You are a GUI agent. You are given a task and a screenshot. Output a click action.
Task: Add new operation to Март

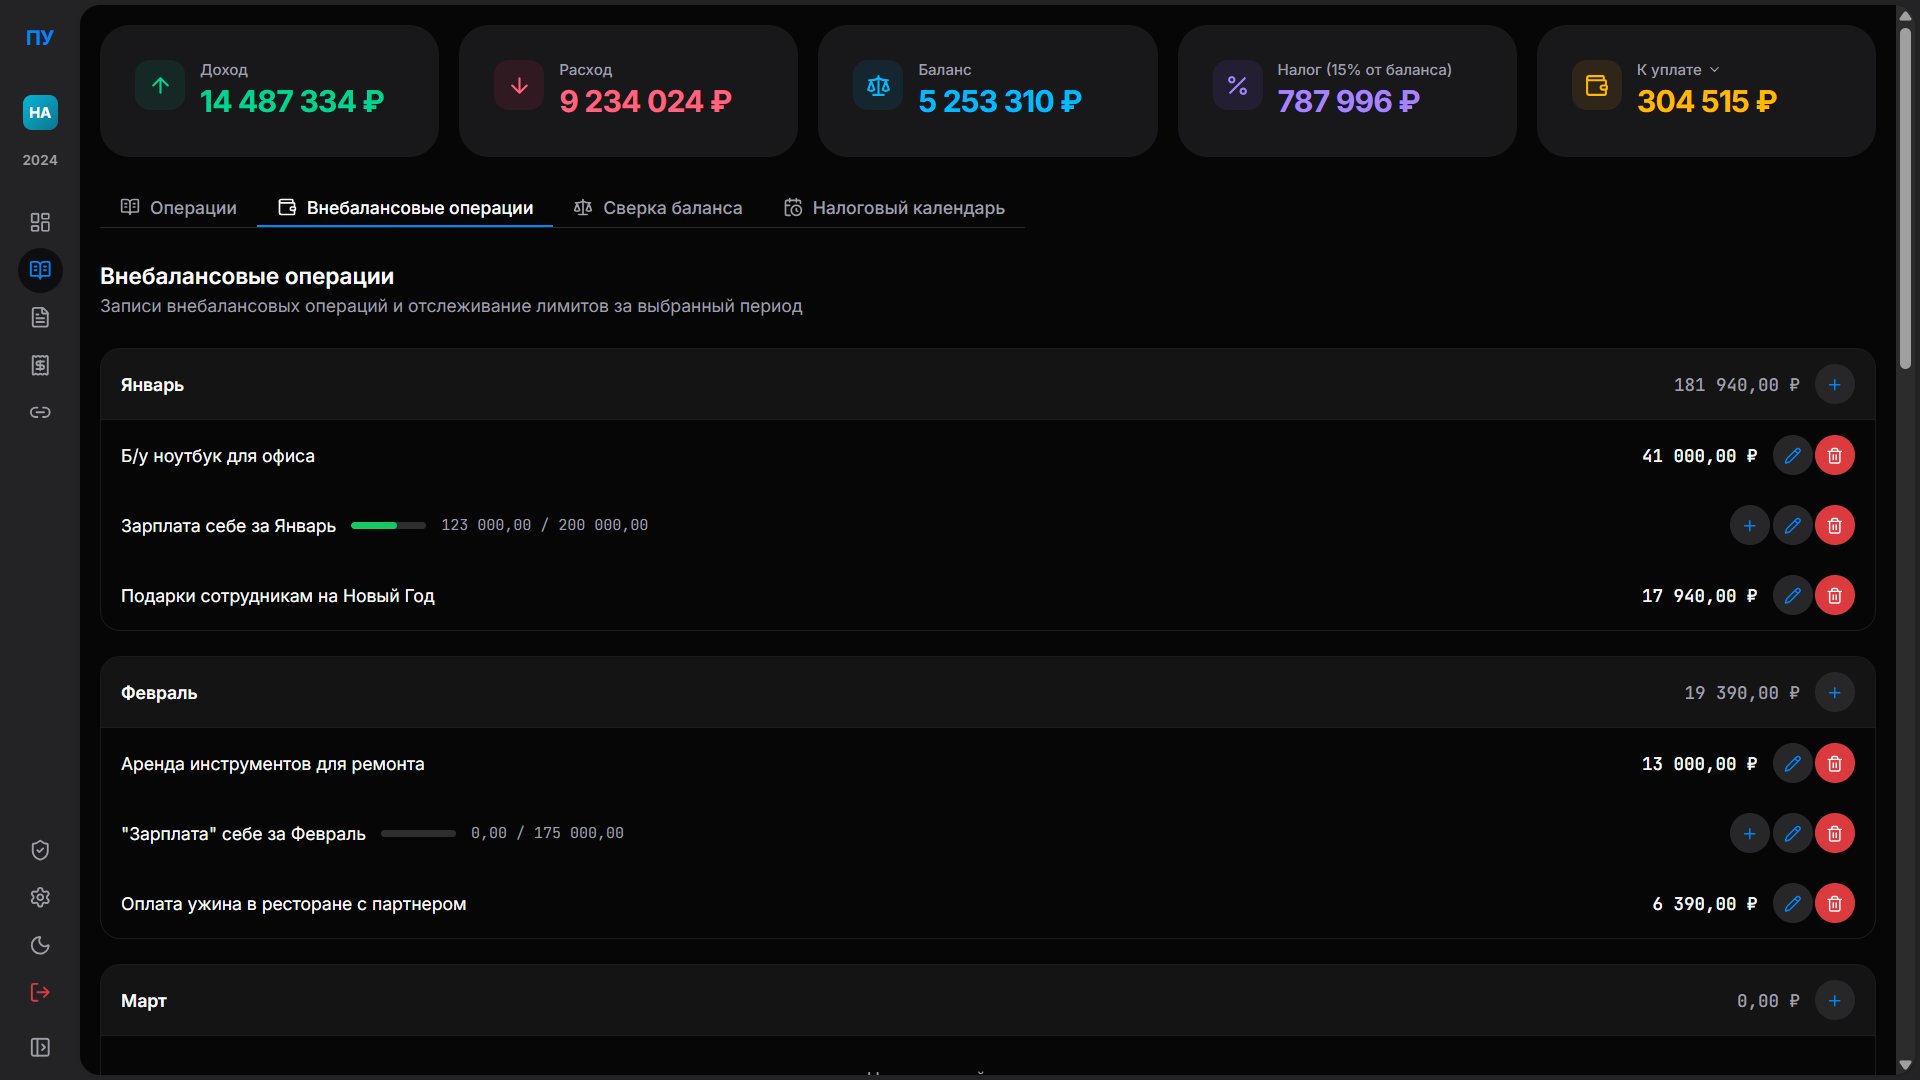pyautogui.click(x=1834, y=1001)
